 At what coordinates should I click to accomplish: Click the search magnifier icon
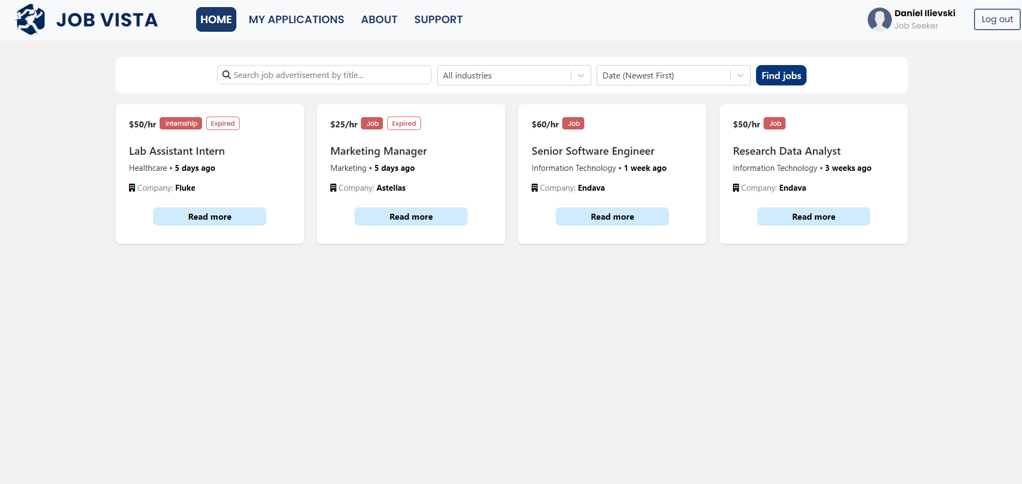click(x=226, y=75)
